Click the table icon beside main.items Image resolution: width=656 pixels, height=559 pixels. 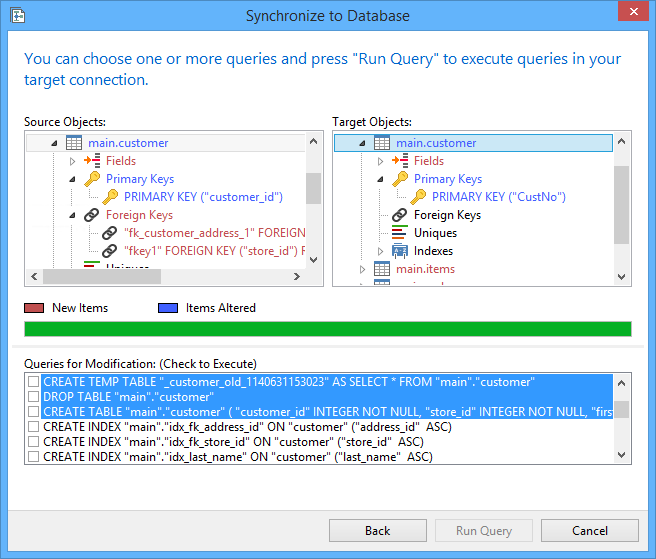pos(382,269)
